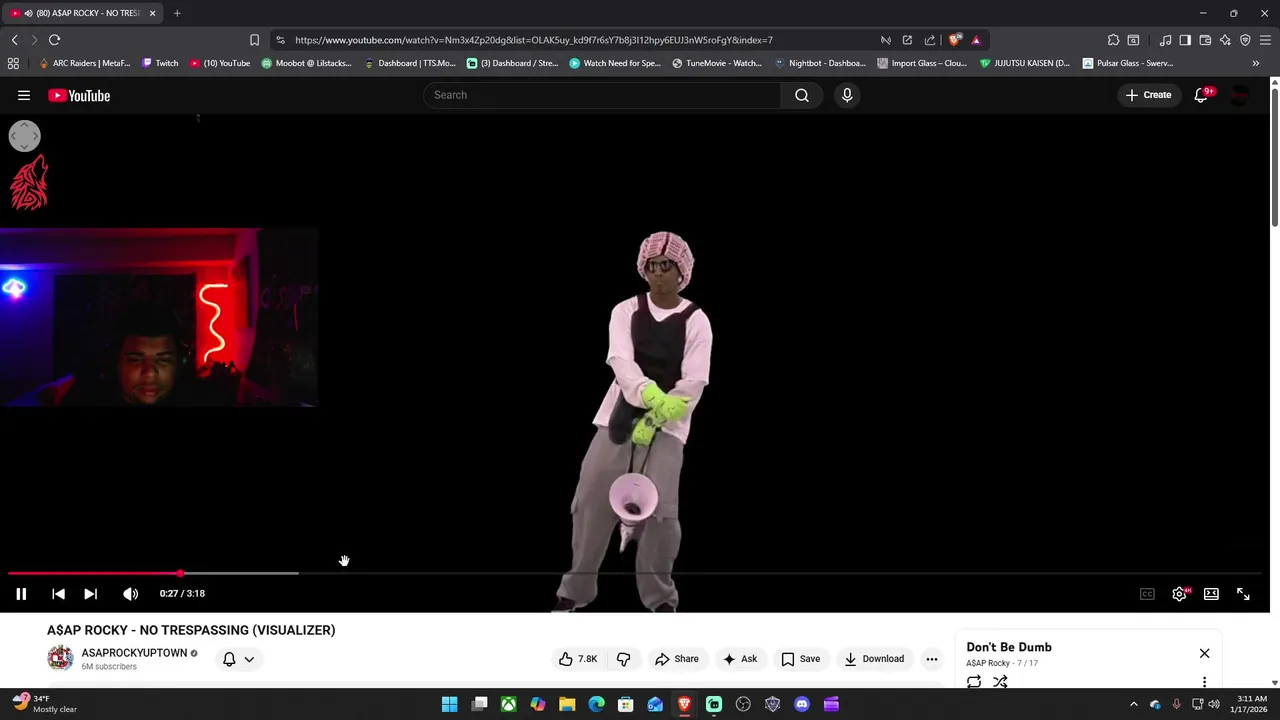Click the Ask button

(x=740, y=659)
